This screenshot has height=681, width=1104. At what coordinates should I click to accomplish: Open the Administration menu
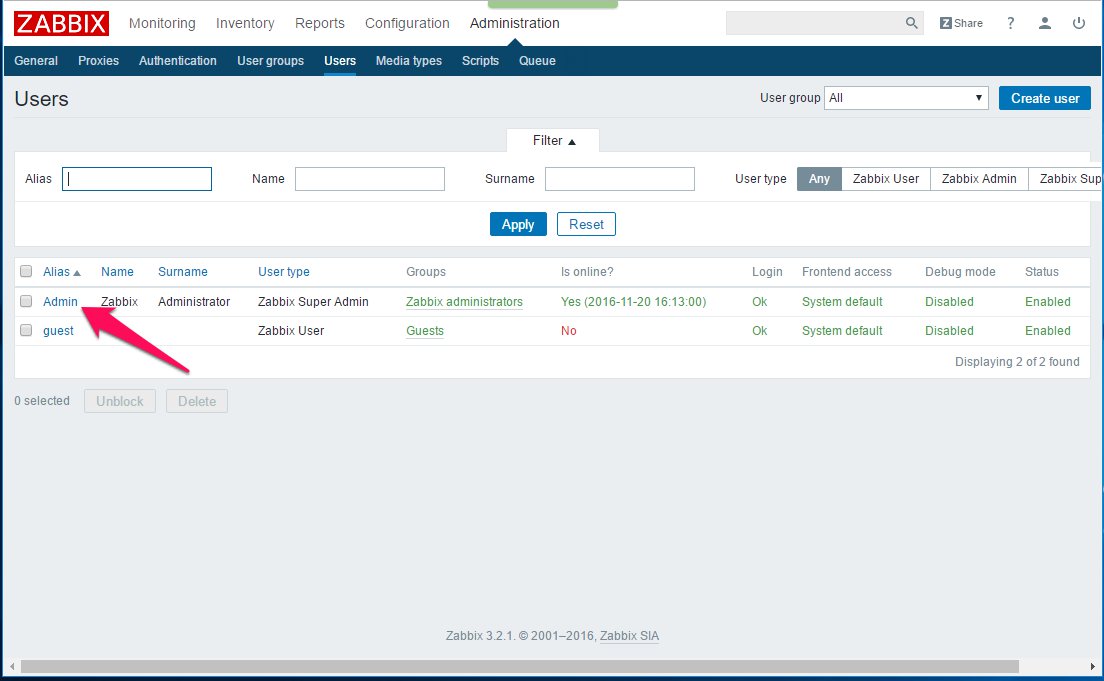coord(515,23)
